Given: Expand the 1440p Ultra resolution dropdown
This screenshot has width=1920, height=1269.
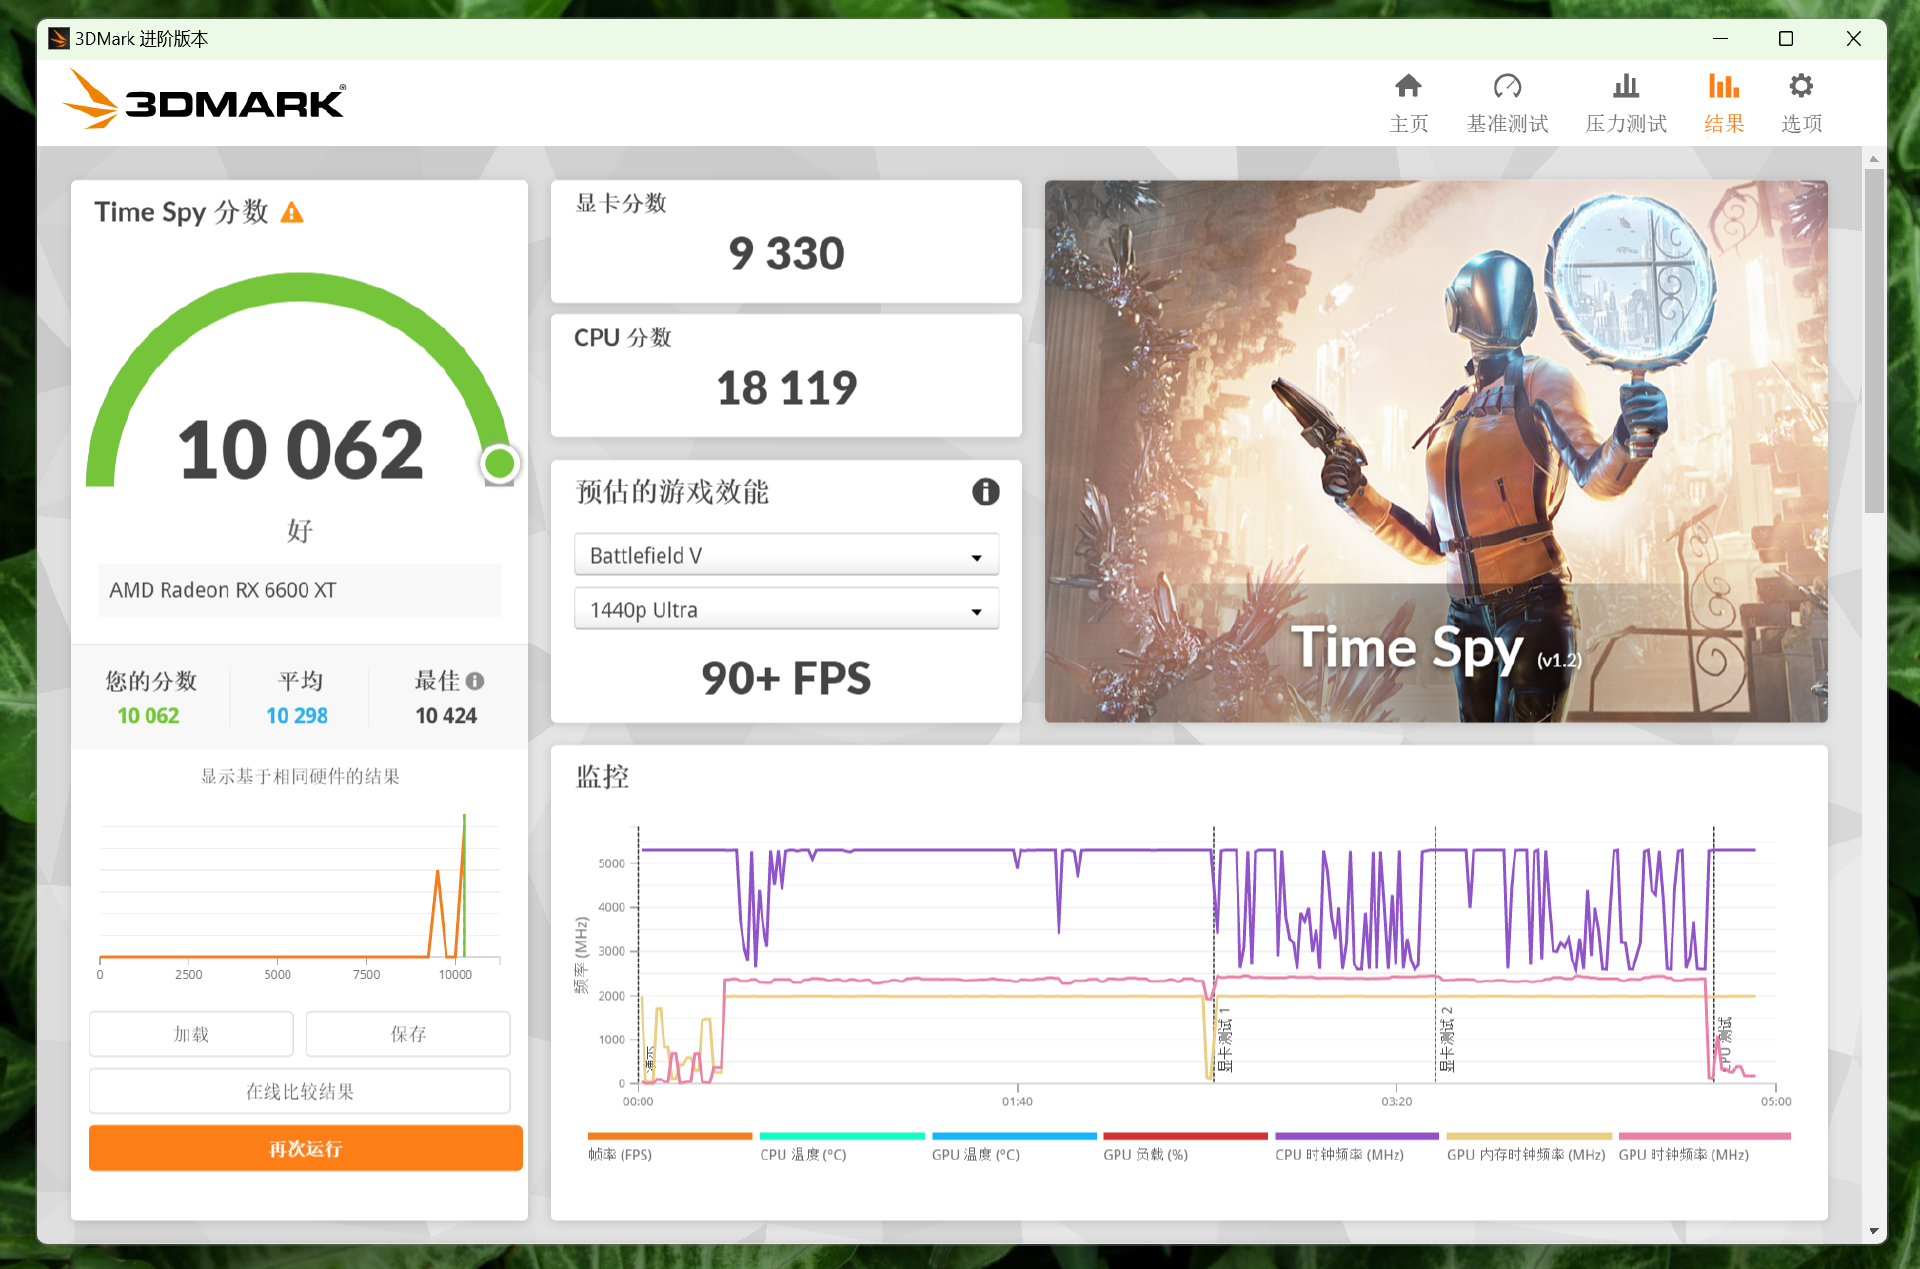Looking at the screenshot, I should (x=786, y=610).
